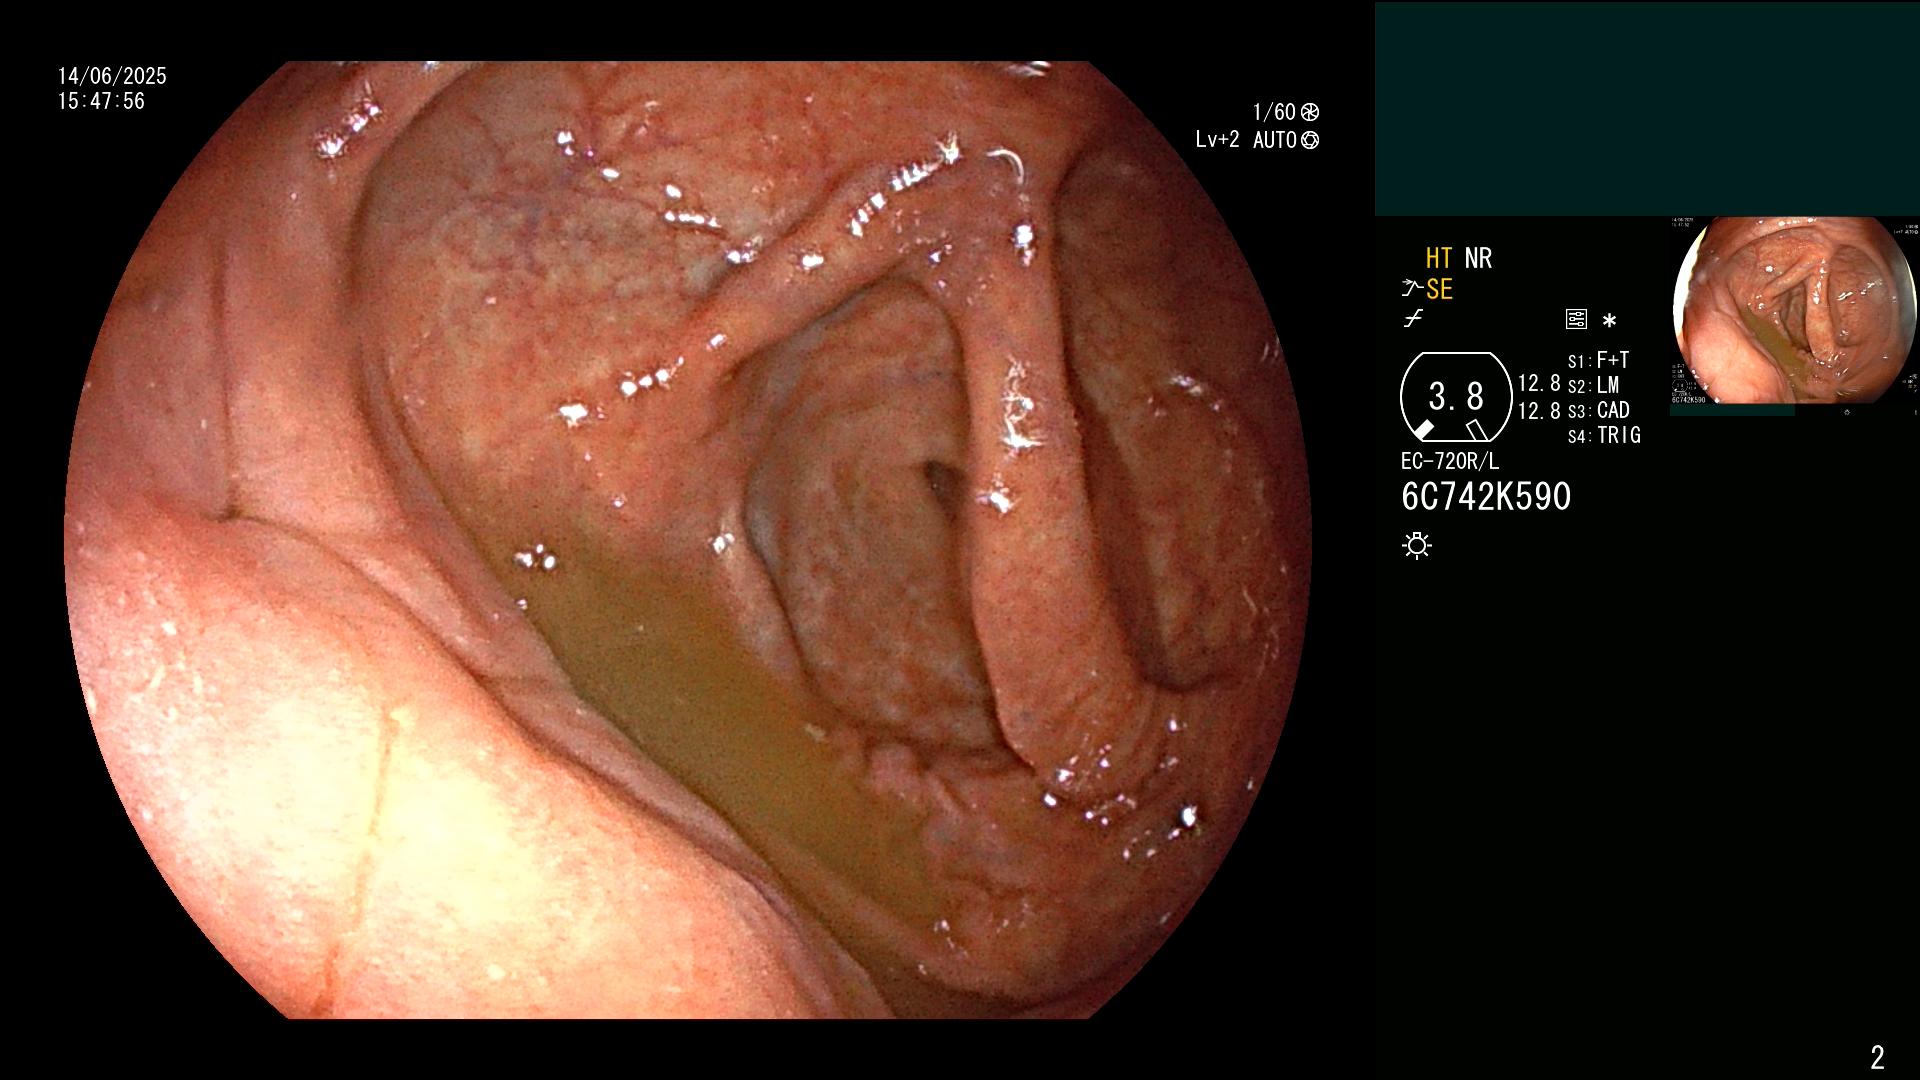
Task: Click the SE enhancement label
Action: pos(1439,289)
